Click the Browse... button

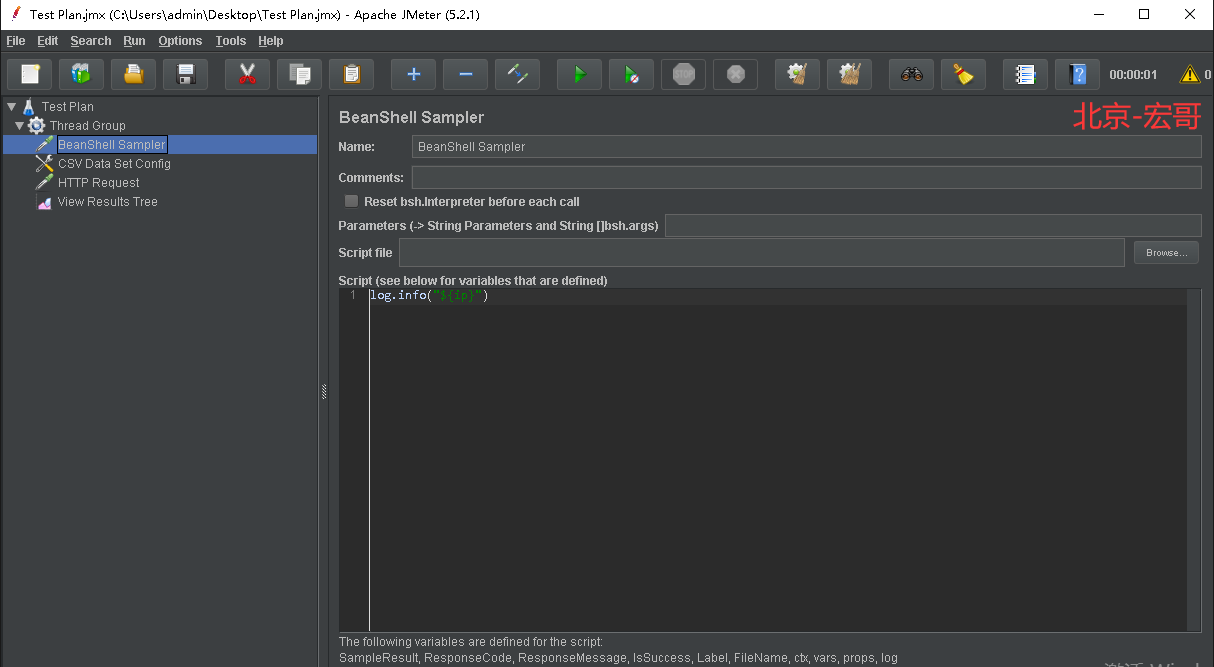pyautogui.click(x=1165, y=253)
